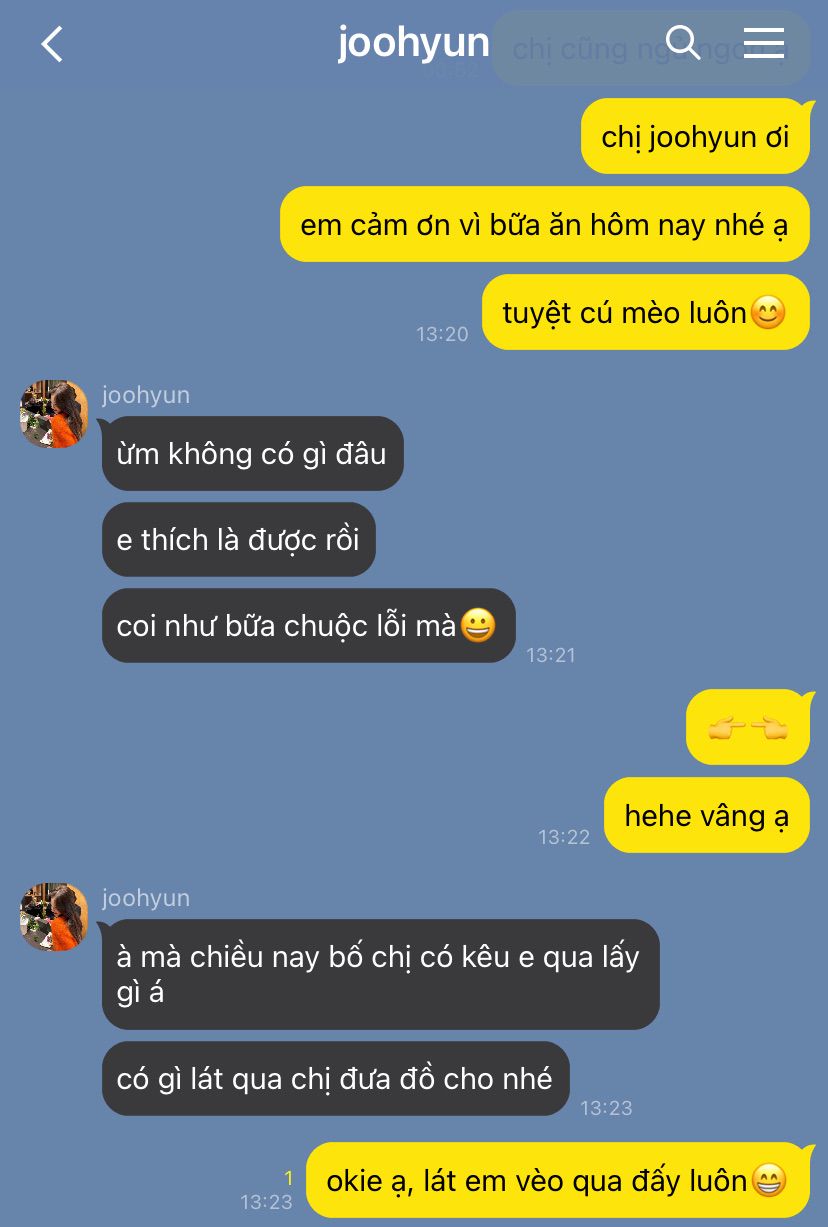Viewport: 828px width, 1227px height.
Task: Tap the grinning emoji in 'coi như bữa chuộc lỗi mà'
Action: tap(478, 626)
